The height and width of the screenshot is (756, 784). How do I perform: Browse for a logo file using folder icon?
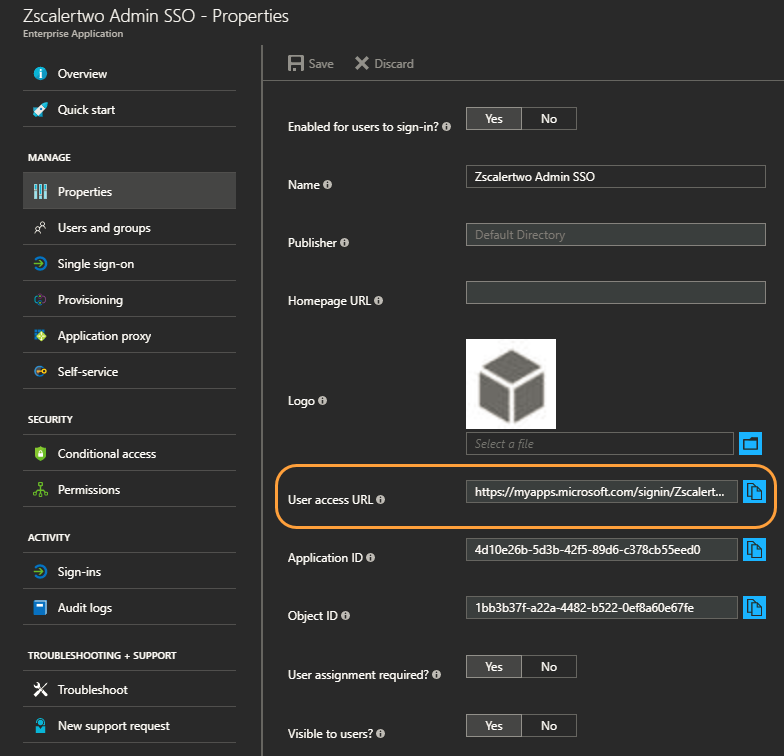point(750,443)
